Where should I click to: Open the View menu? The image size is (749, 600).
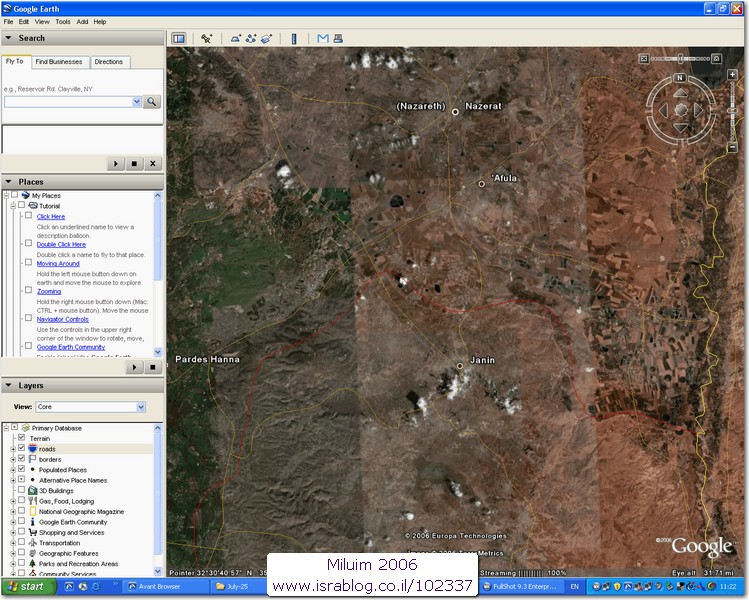coord(42,22)
